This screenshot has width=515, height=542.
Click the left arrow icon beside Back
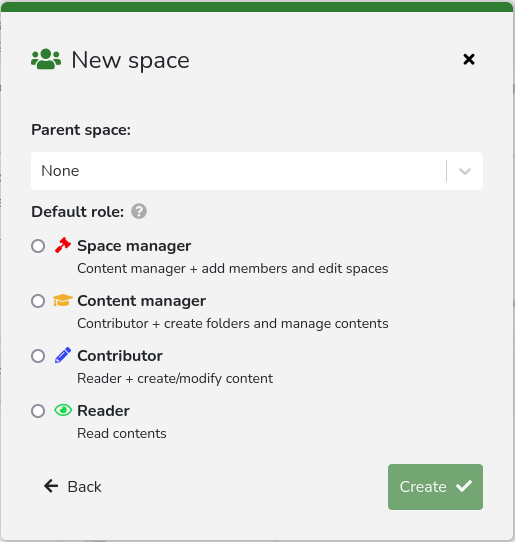pyautogui.click(x=51, y=486)
